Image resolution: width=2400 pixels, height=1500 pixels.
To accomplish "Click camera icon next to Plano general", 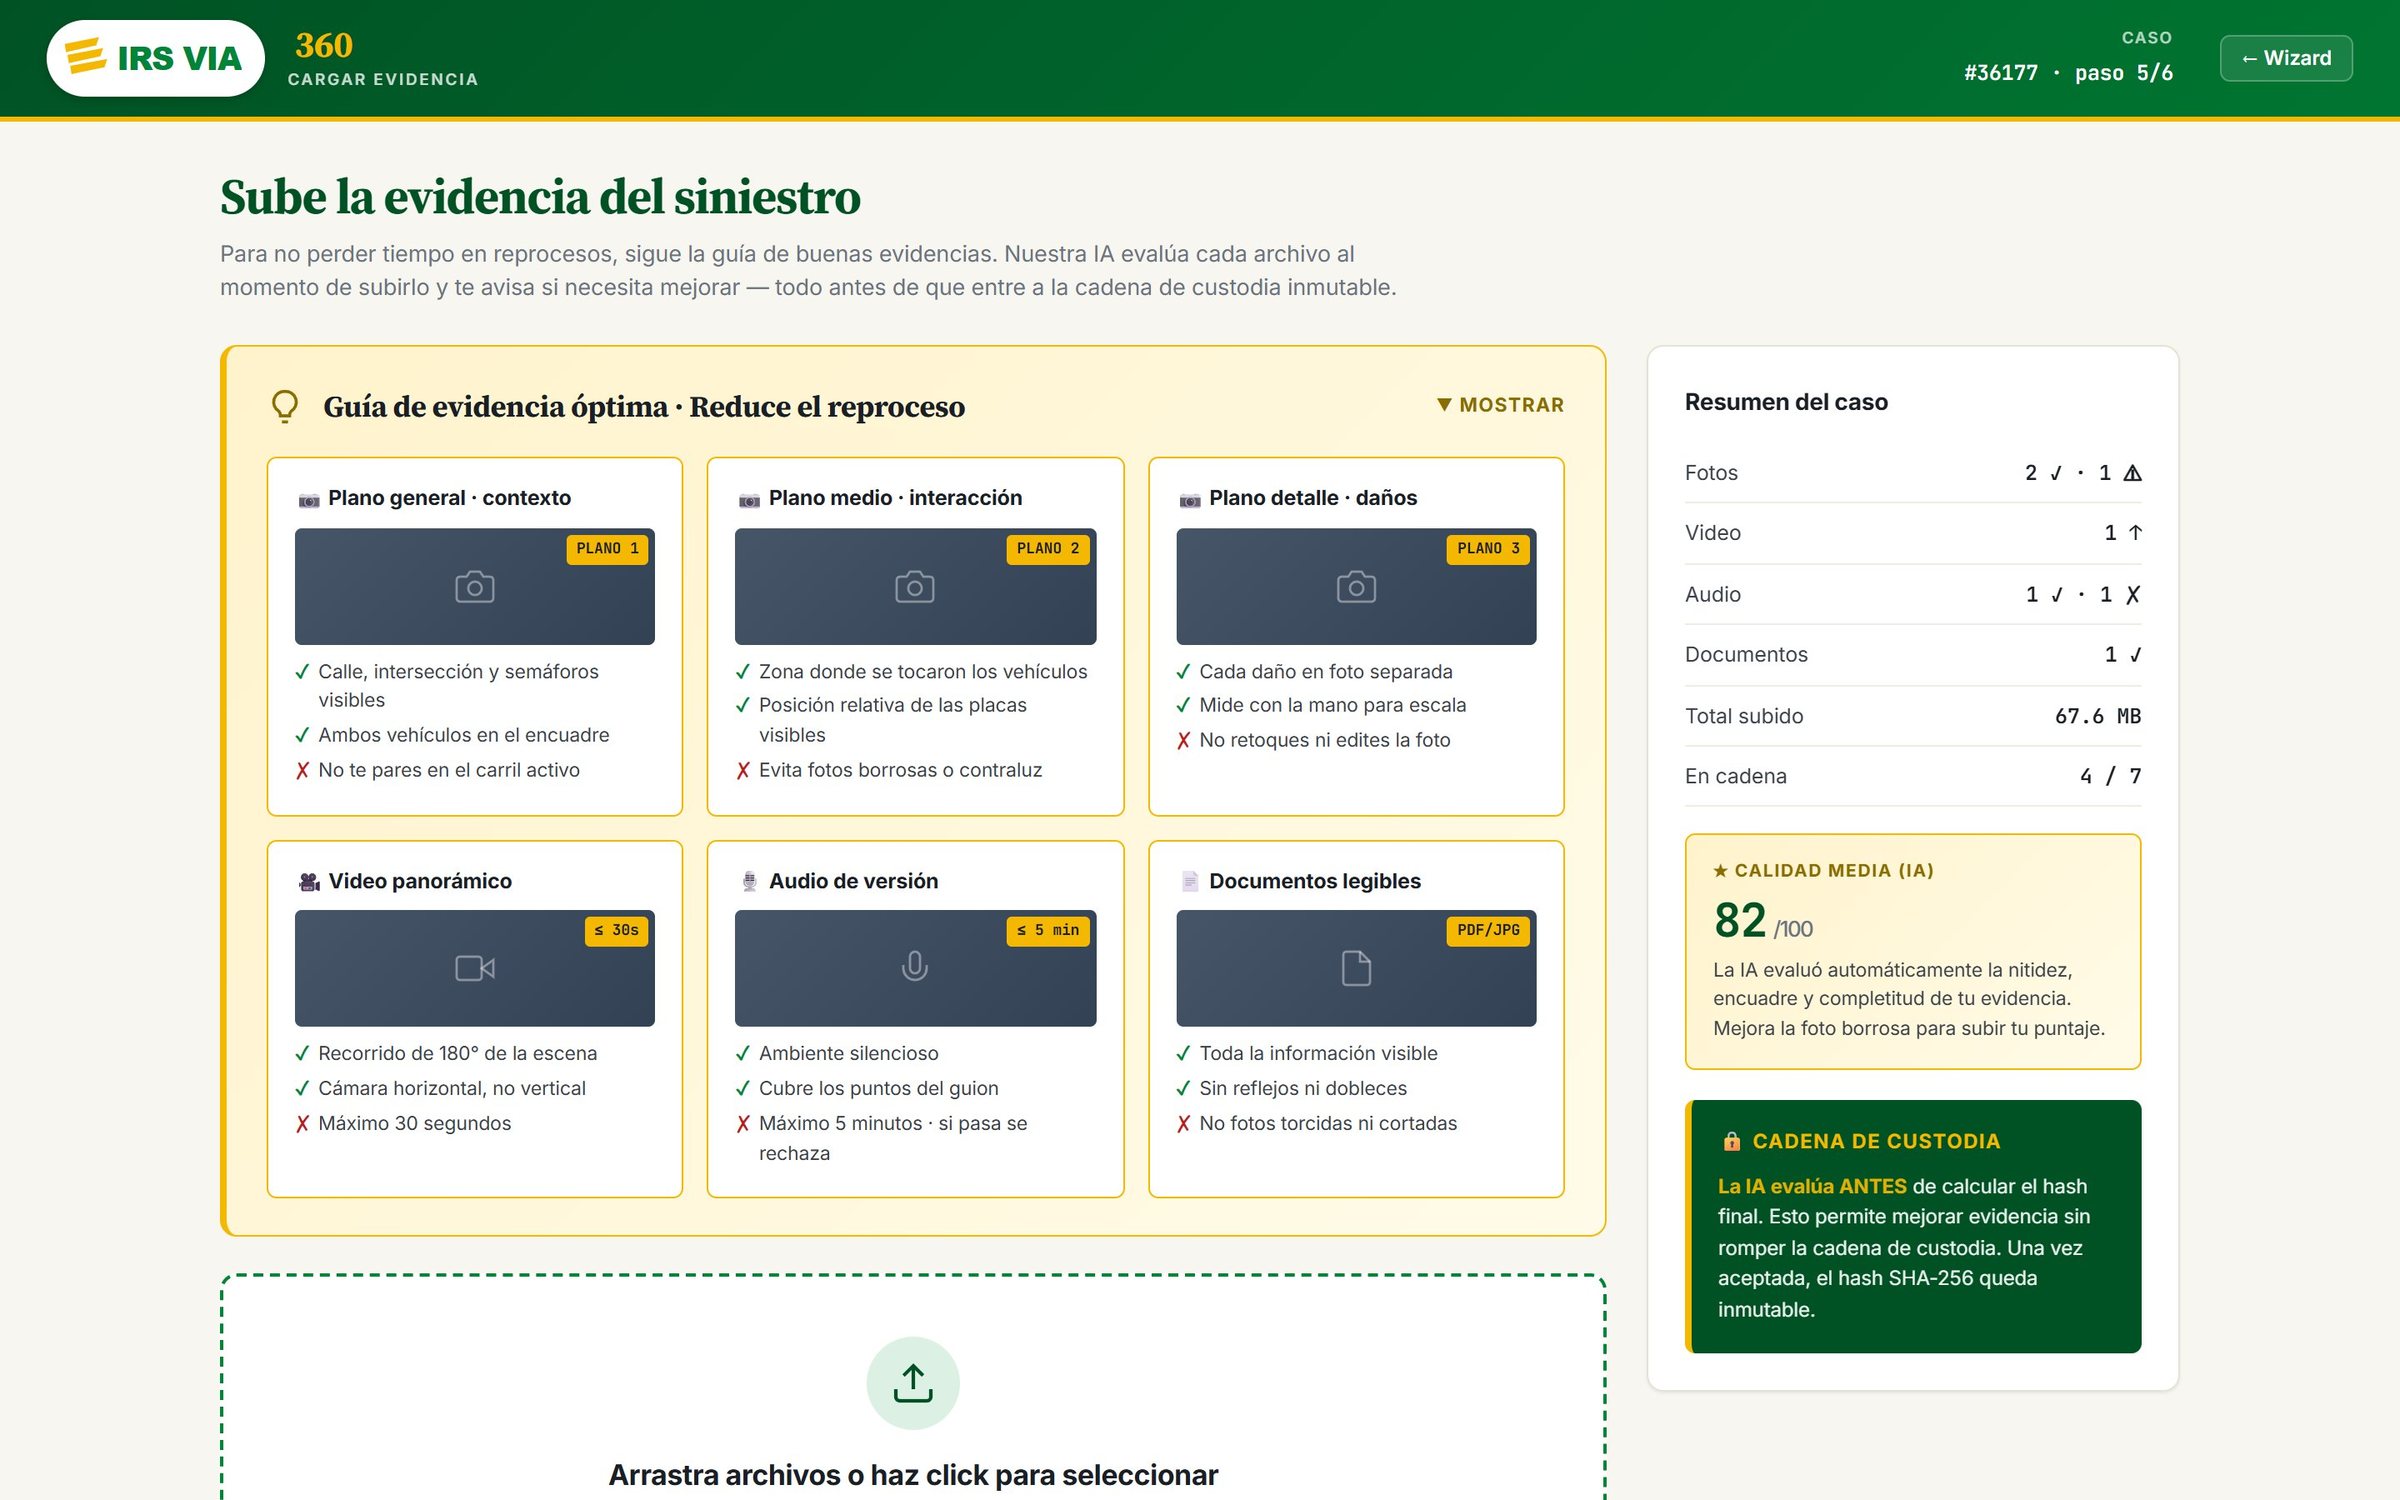I will [x=309, y=499].
